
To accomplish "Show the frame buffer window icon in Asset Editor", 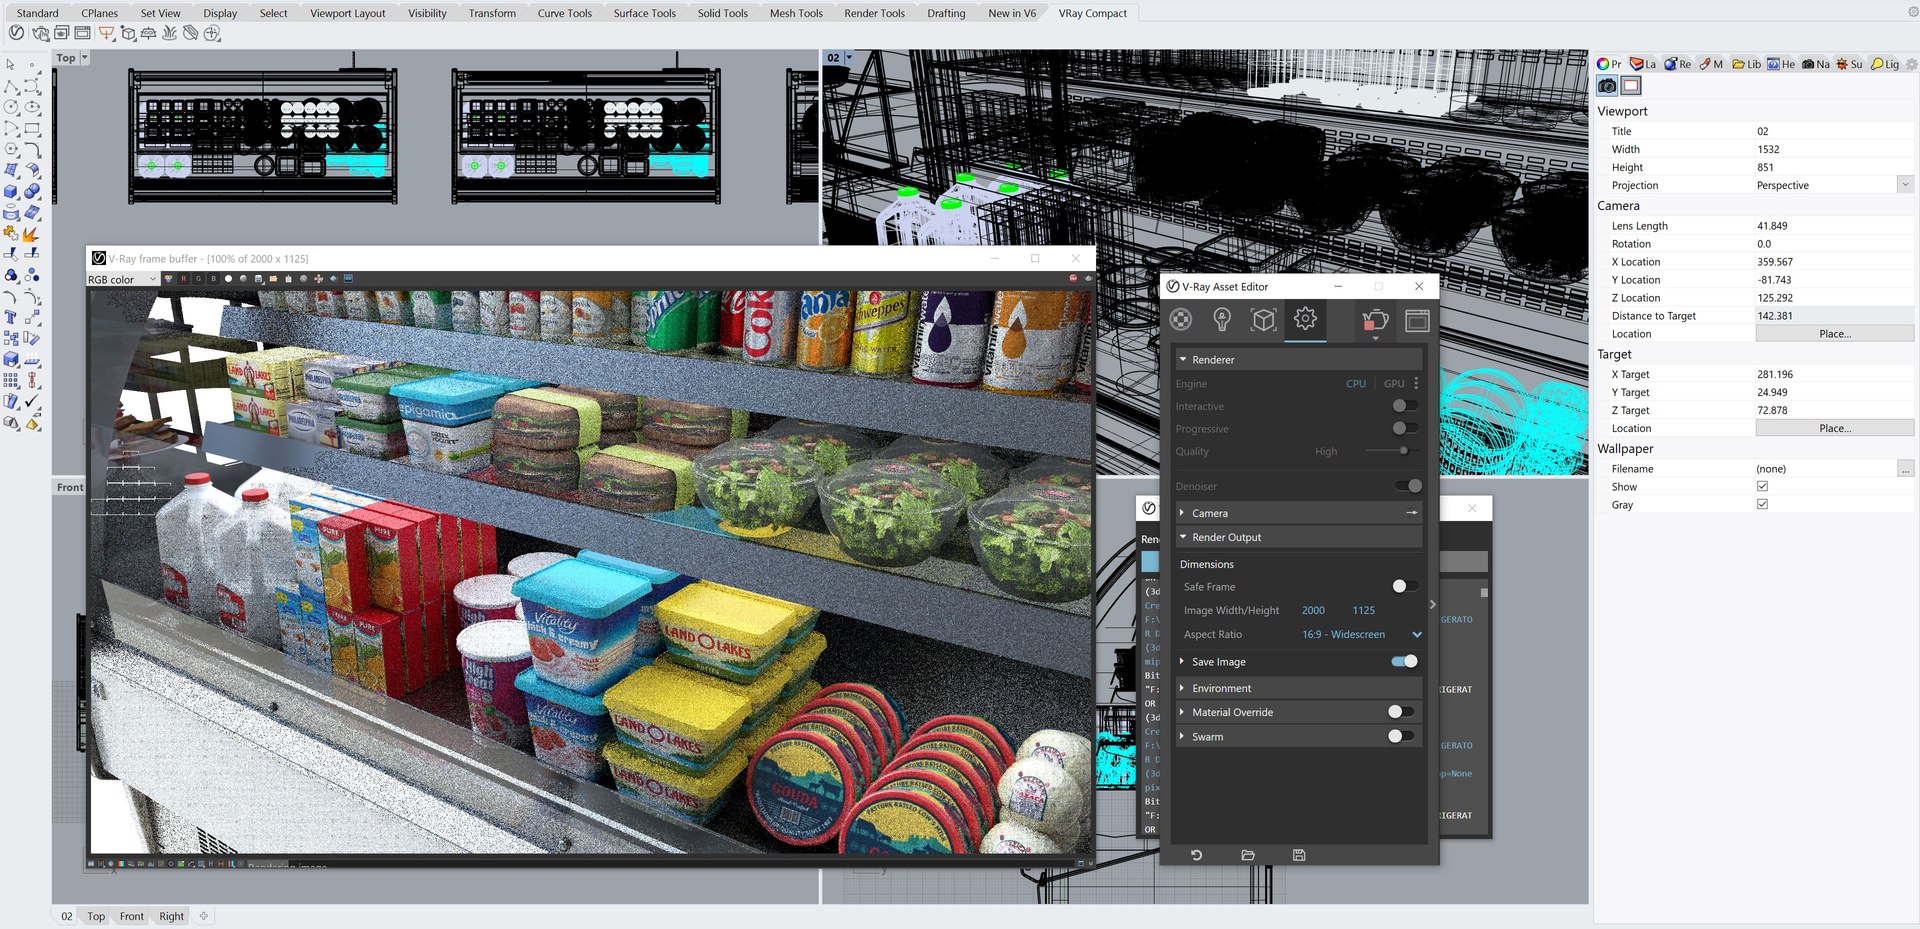I will [x=1417, y=320].
